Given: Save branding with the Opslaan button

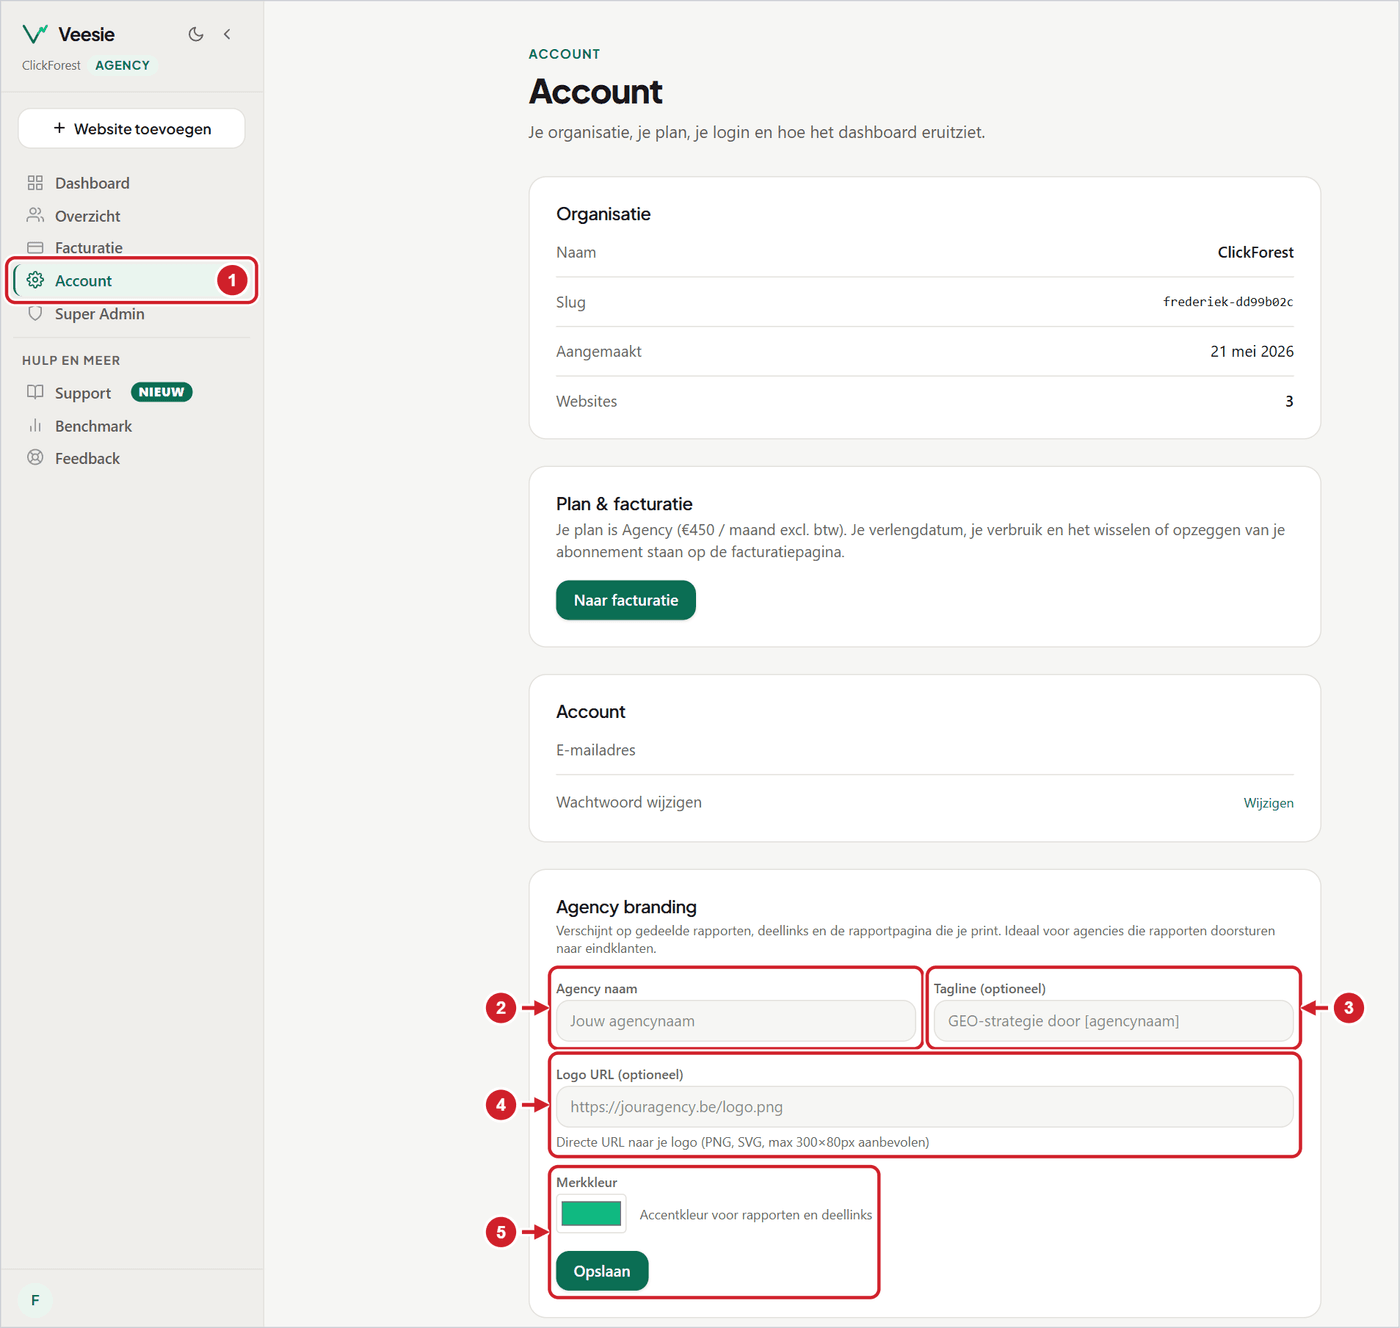Looking at the screenshot, I should click(x=602, y=1271).
